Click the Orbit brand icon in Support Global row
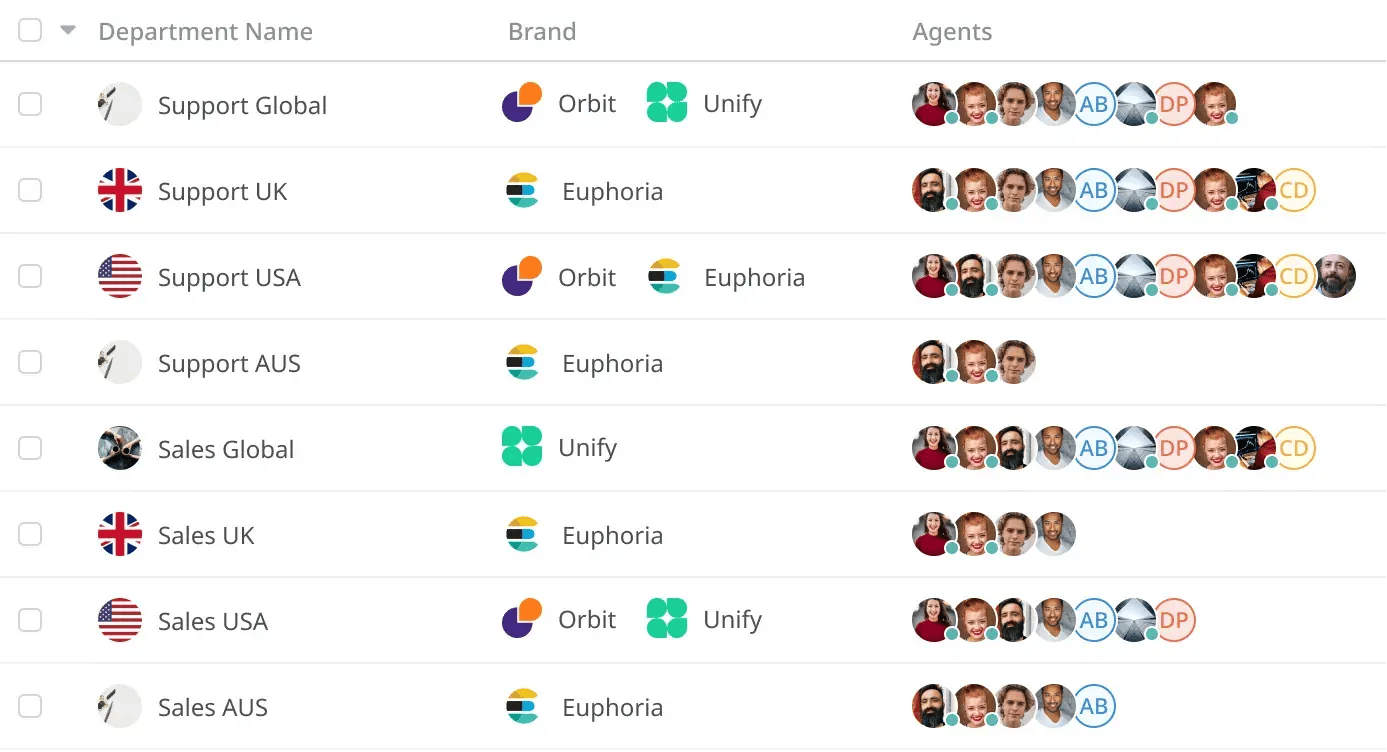This screenshot has width=1387, height=752. (x=522, y=103)
